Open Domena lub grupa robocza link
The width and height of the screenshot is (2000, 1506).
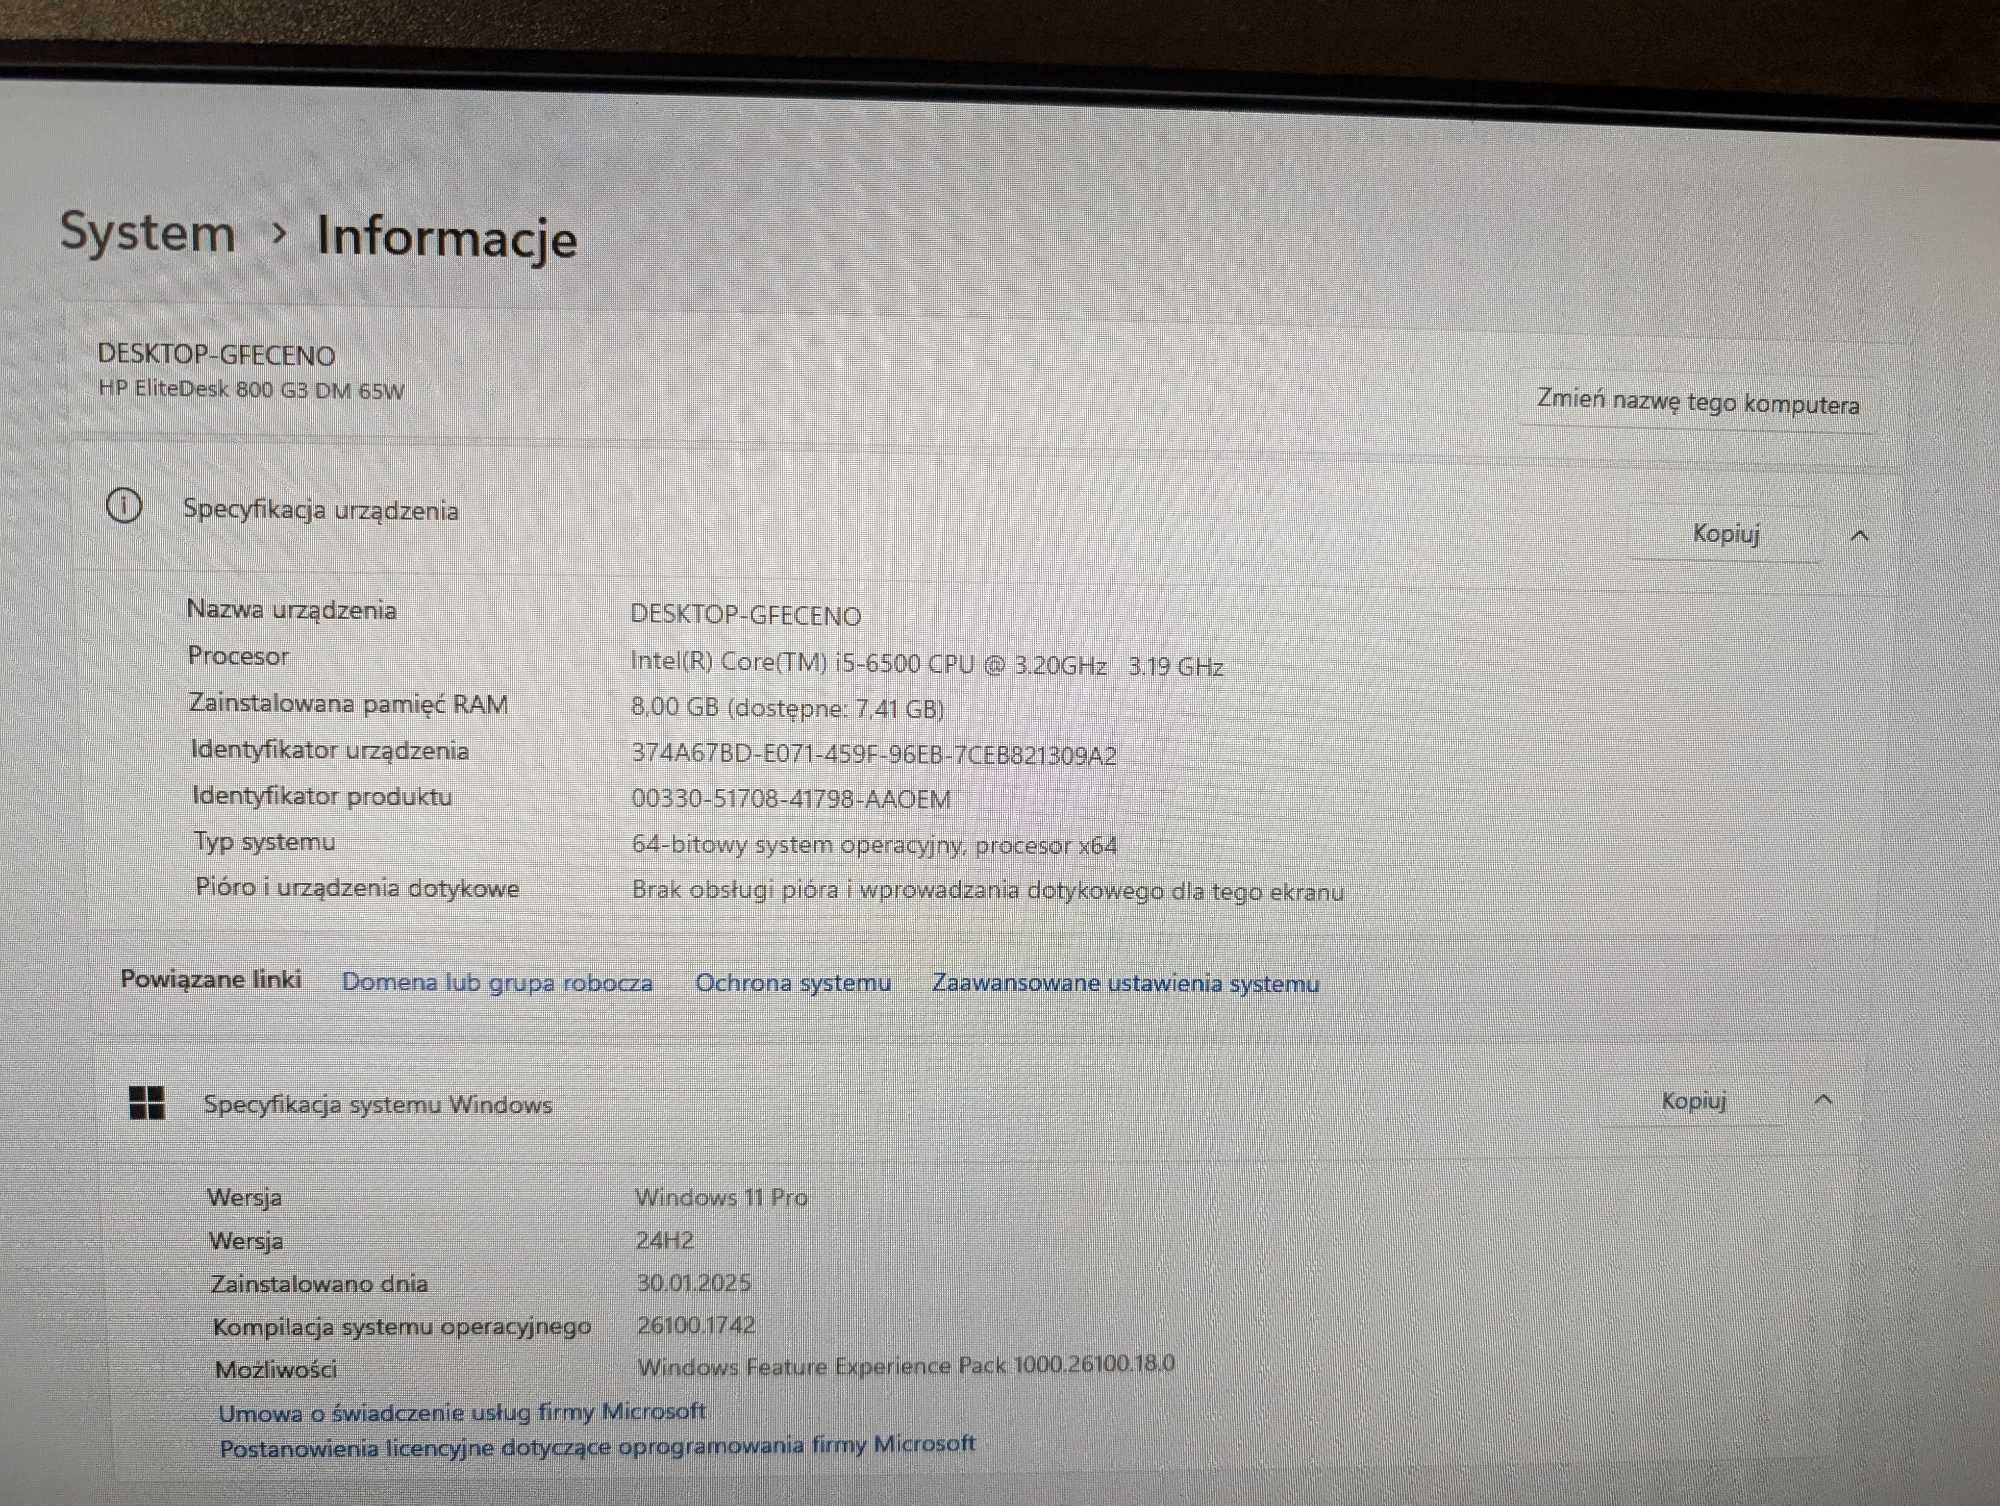coord(497,982)
